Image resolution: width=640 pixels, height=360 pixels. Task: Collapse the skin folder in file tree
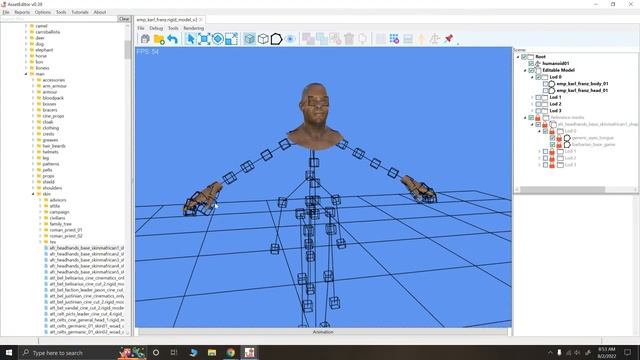click(33, 194)
